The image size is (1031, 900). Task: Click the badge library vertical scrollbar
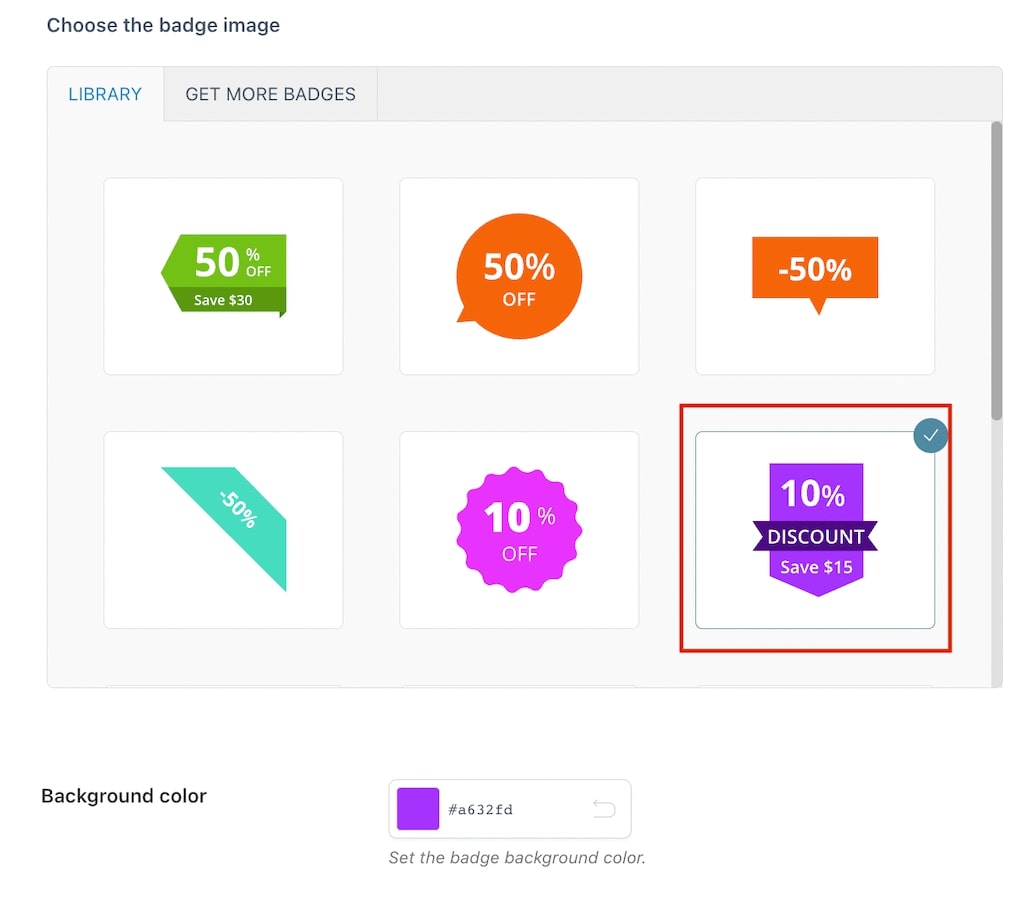pyautogui.click(x=997, y=271)
